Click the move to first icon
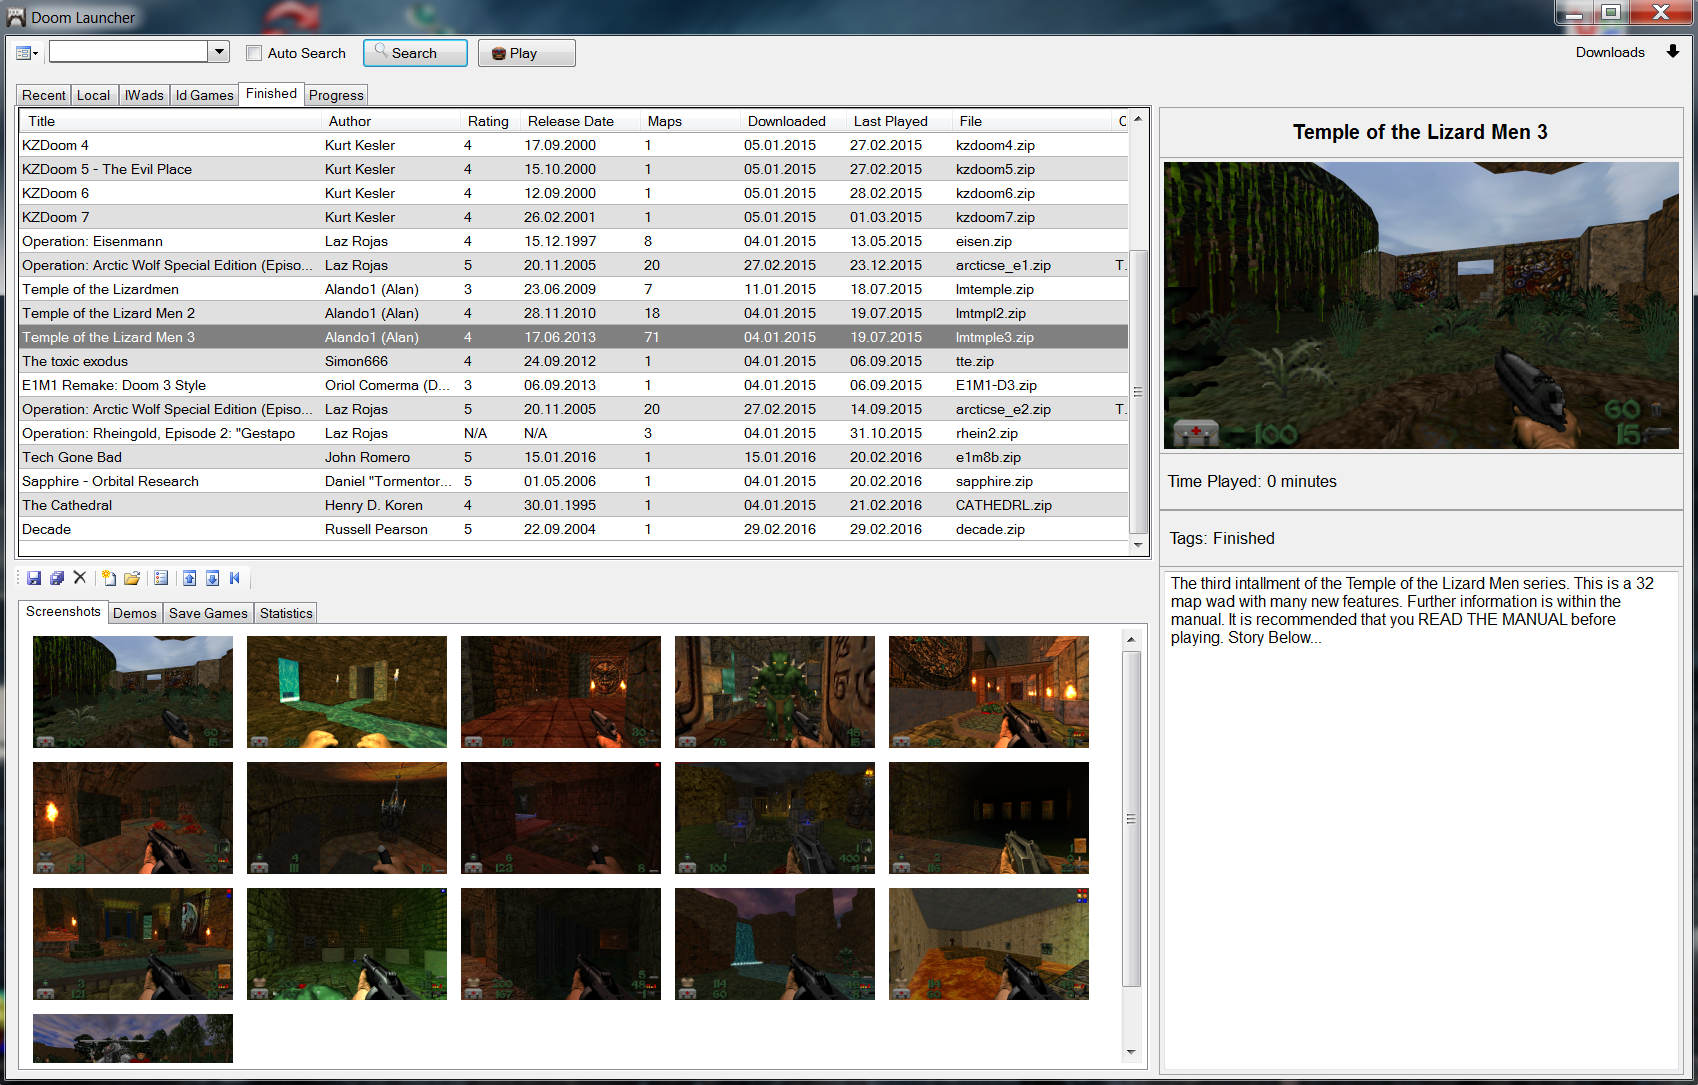Viewport: 1698px width, 1085px height. point(235,578)
